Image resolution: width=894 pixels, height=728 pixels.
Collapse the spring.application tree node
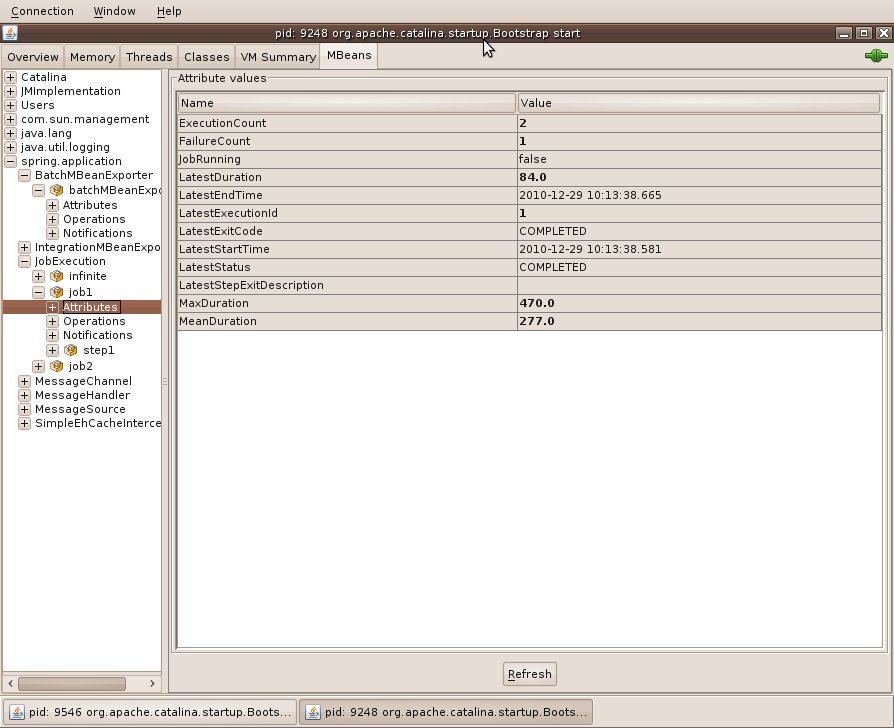pyautogui.click(x=9, y=161)
